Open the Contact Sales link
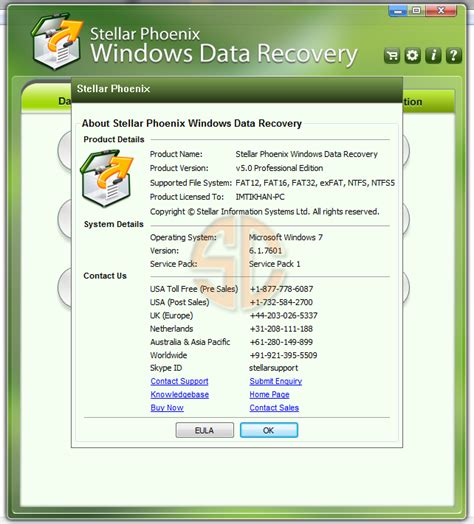 (x=274, y=408)
